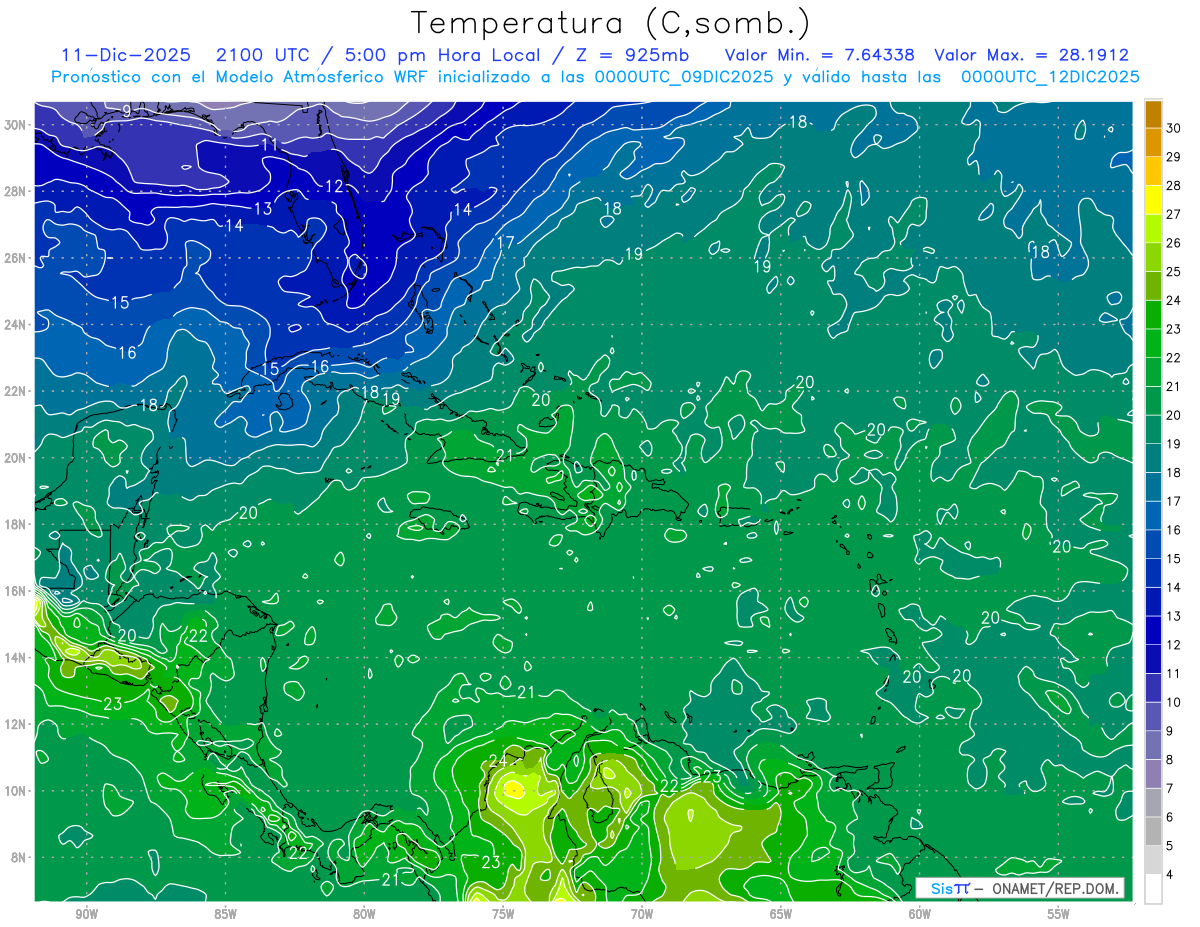Viewport: 1200px width, 927px height.
Task: Click the "75W" longitude axis label
Action: click(x=503, y=914)
